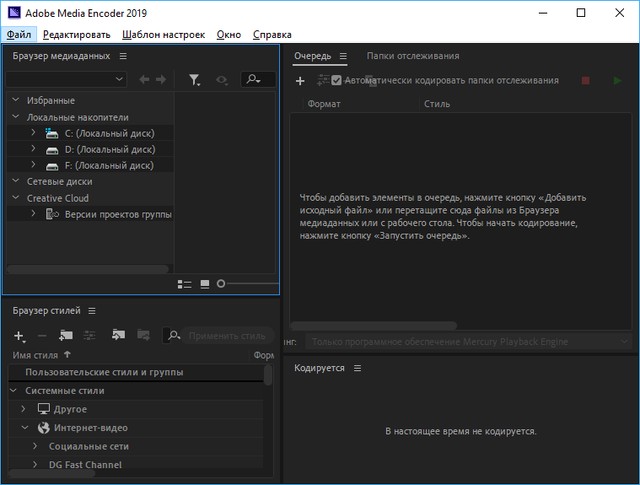The height and width of the screenshot is (485, 640).
Task: Click the import presets icon
Action: pos(118,336)
